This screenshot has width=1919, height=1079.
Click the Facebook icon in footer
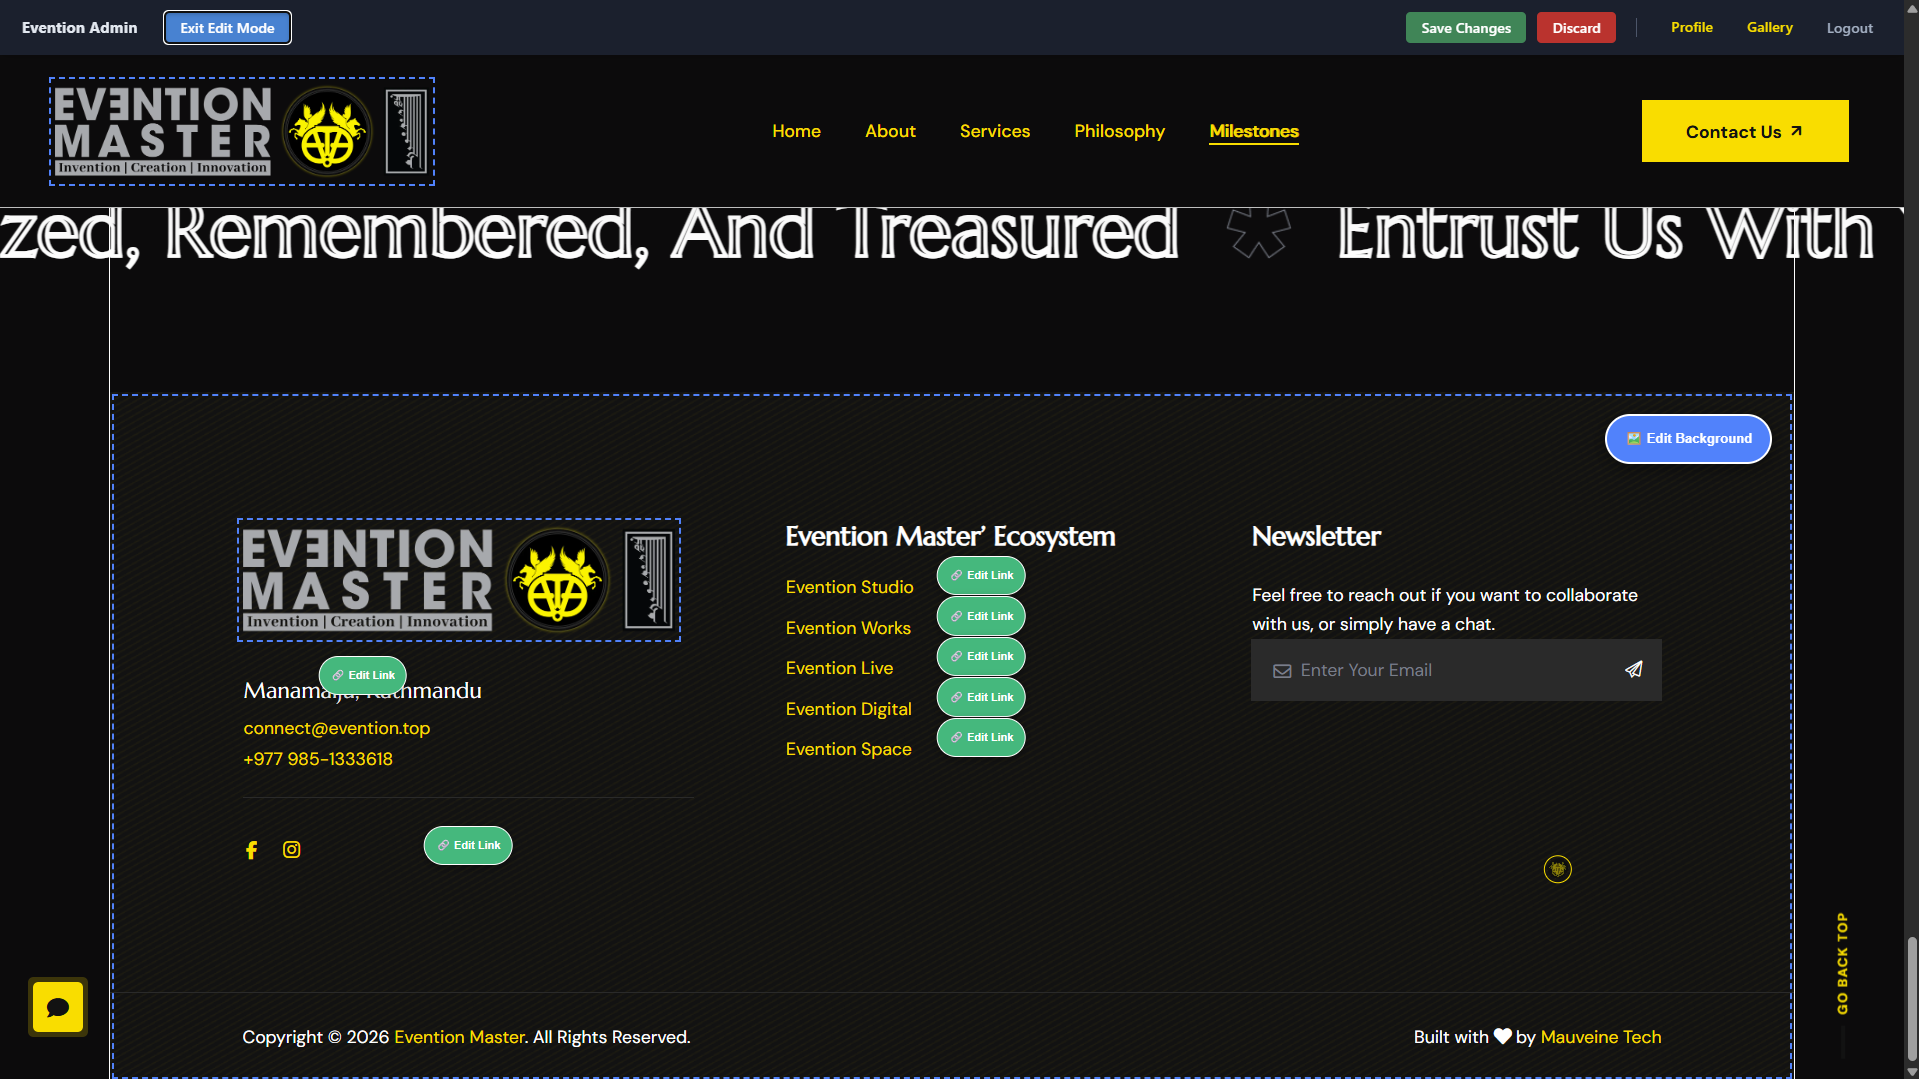click(x=251, y=850)
